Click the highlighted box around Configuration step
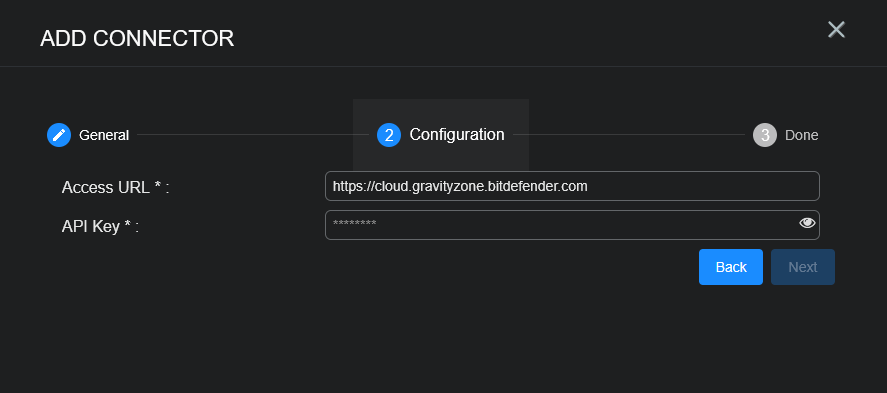The width and height of the screenshot is (887, 393). tap(441, 135)
